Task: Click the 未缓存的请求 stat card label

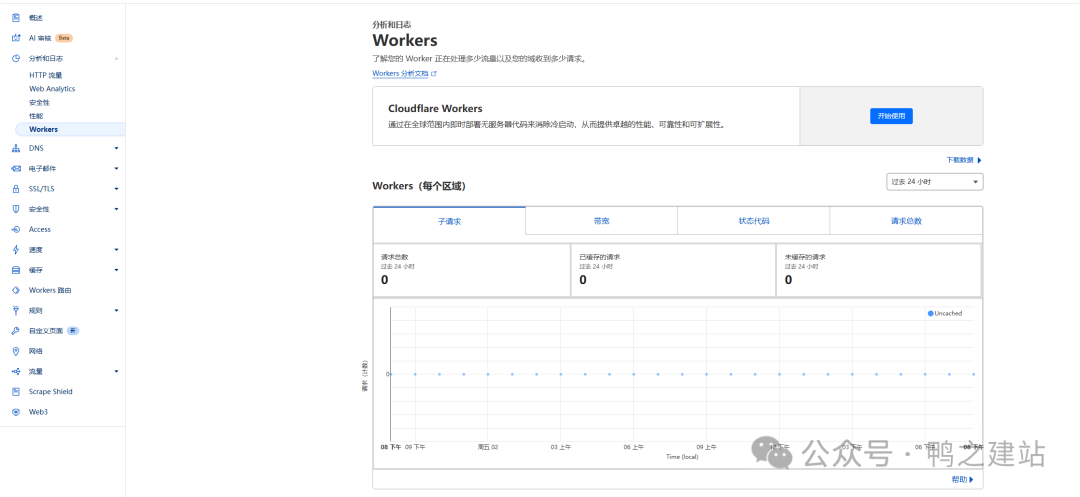Action: pos(805,257)
